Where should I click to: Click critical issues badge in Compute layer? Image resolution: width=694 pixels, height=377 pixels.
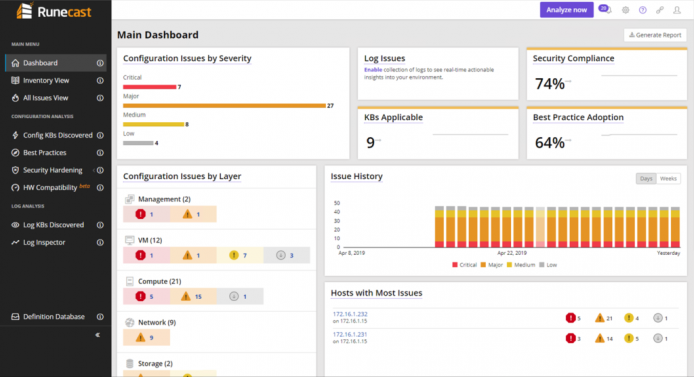pos(146,296)
